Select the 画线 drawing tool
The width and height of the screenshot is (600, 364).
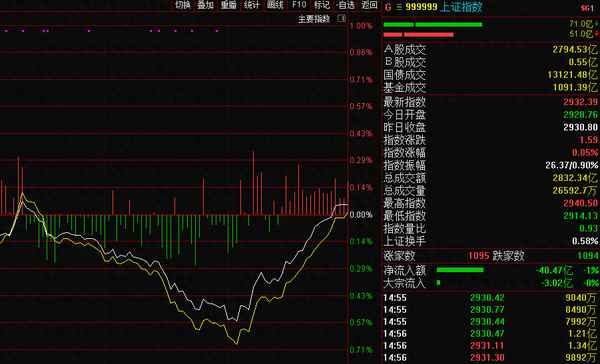[x=275, y=5]
